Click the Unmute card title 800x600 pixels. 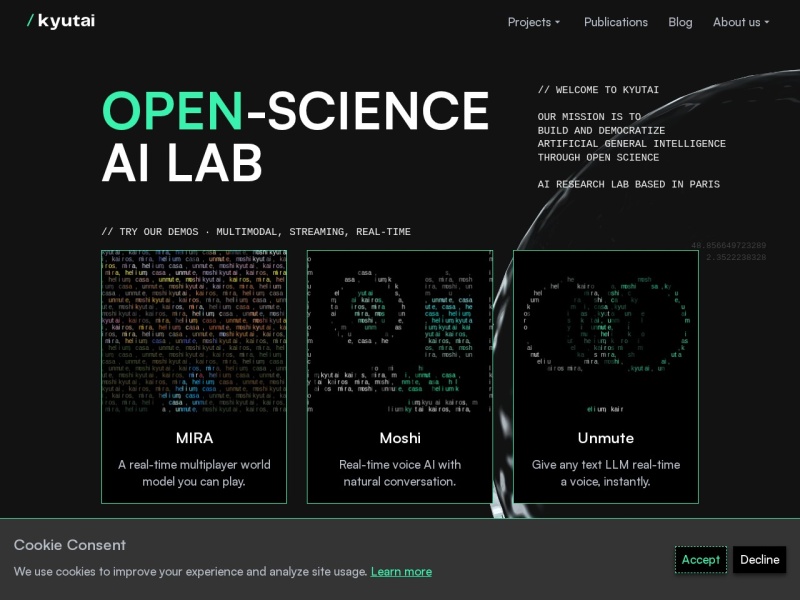click(606, 438)
